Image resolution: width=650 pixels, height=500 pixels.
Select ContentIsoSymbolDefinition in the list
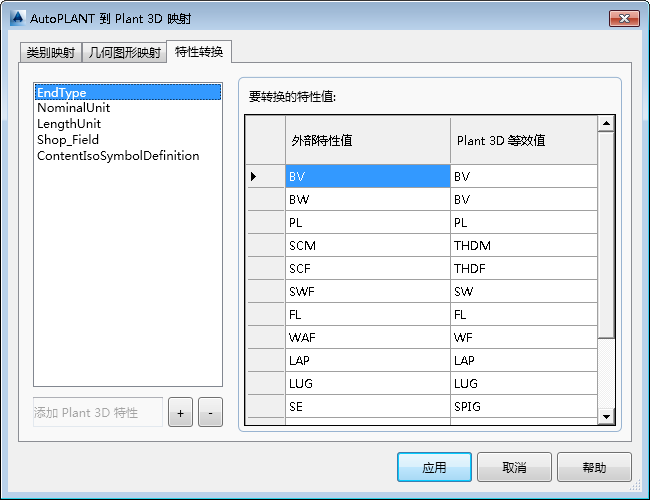(128, 156)
